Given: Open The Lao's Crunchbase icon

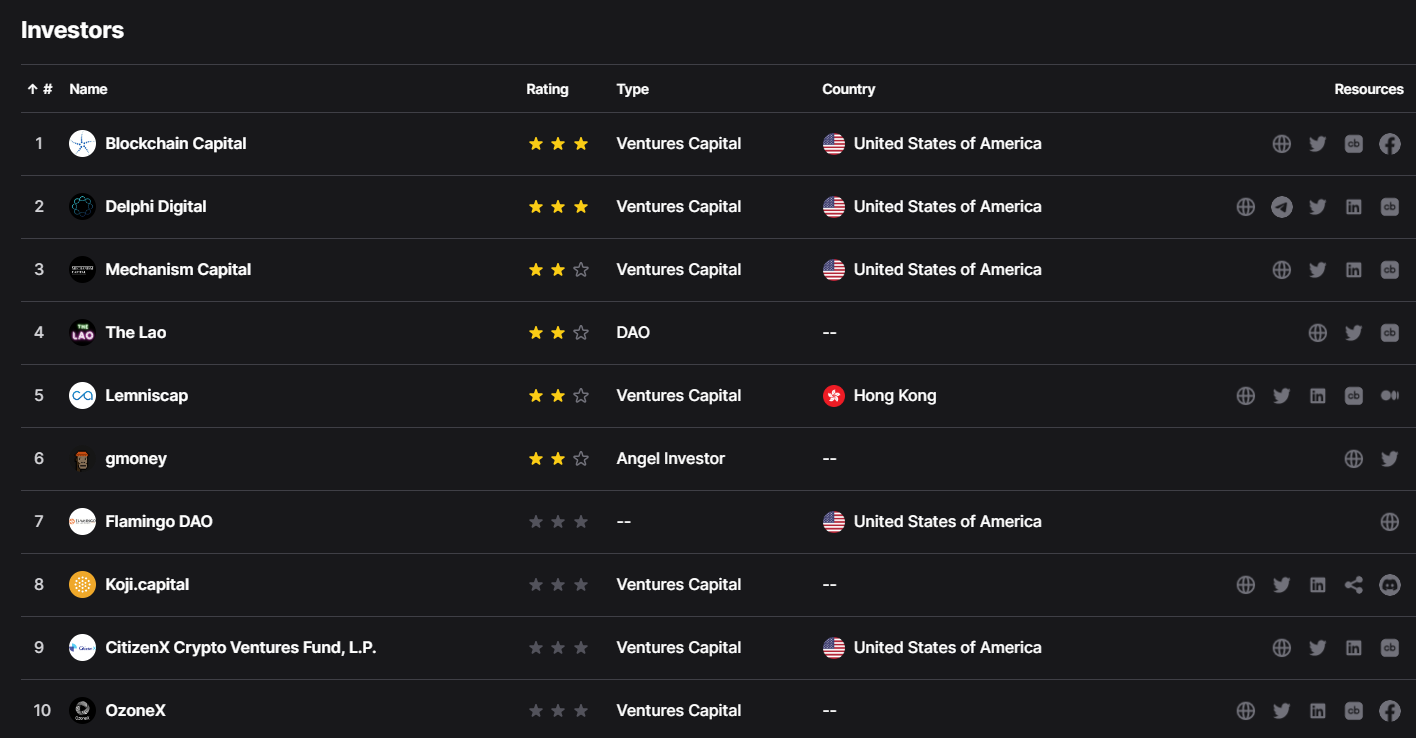Looking at the screenshot, I should (1389, 333).
